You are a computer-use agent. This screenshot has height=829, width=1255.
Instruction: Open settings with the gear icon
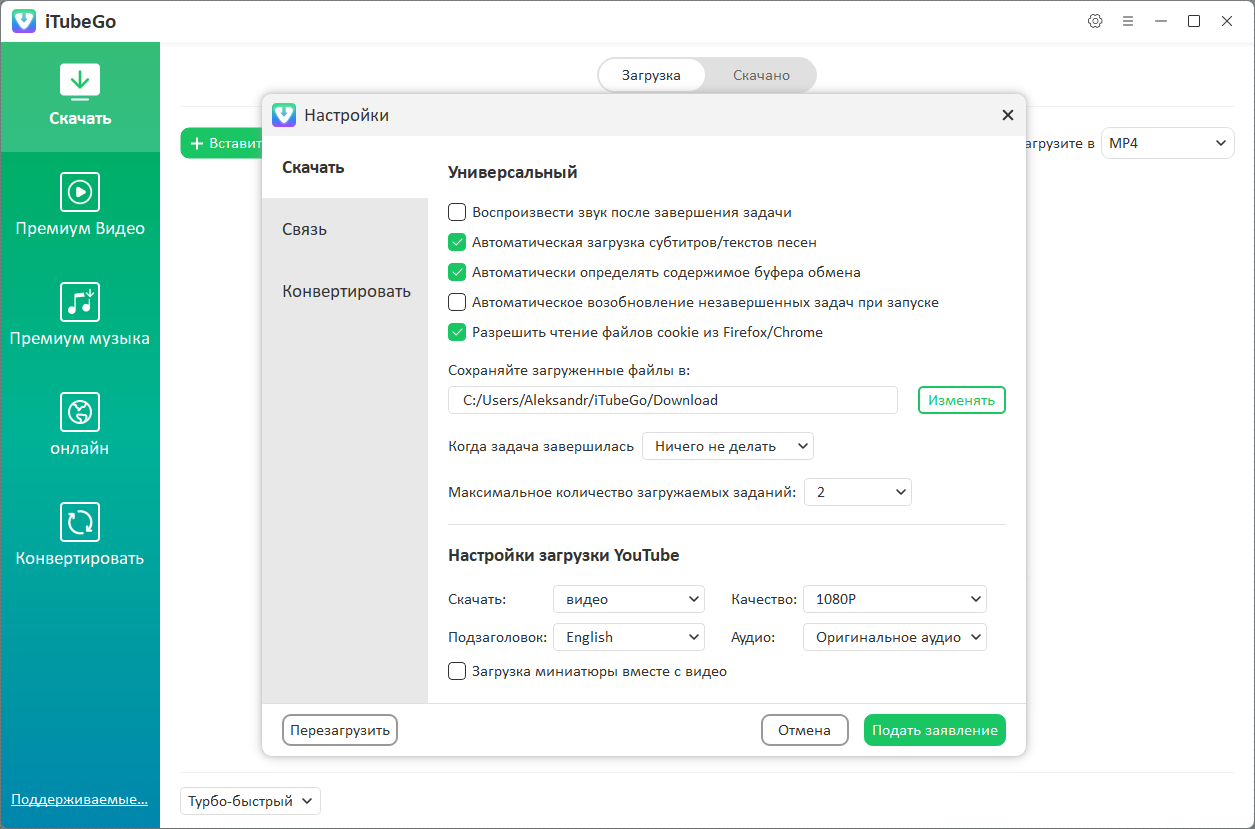click(x=1095, y=21)
